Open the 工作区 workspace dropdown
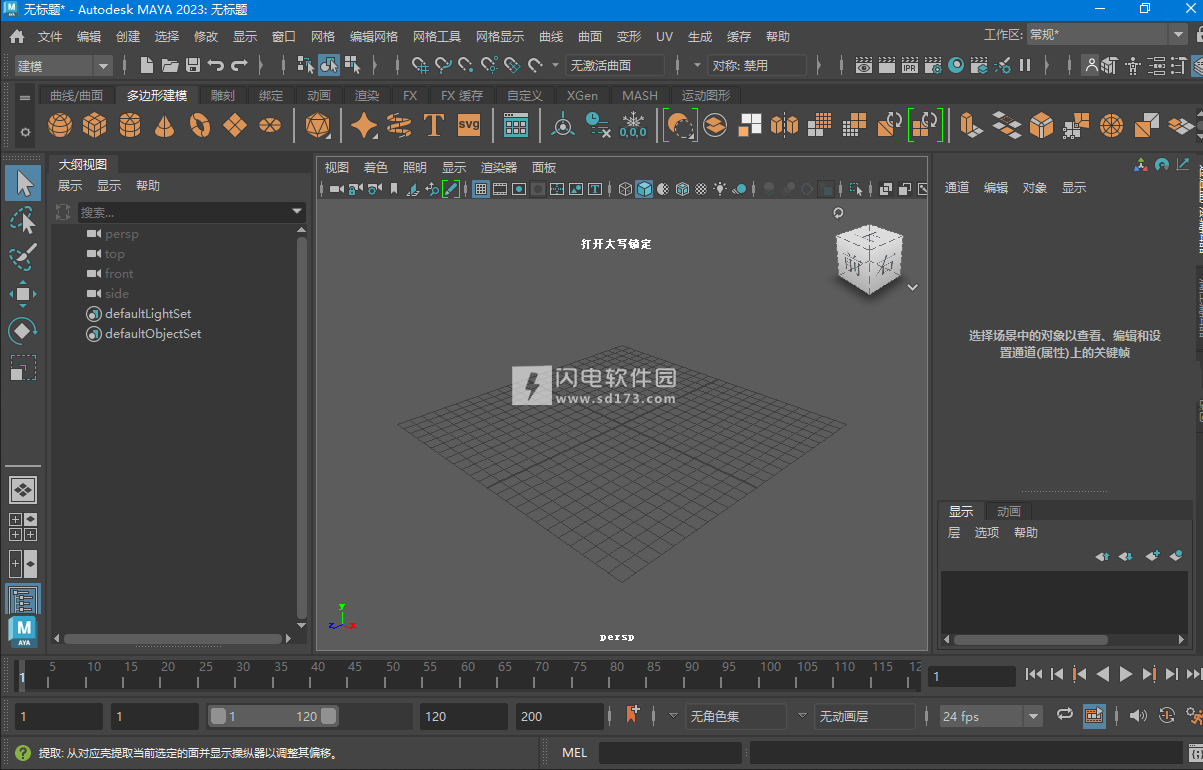Viewport: 1203px width, 770px height. pos(1108,34)
